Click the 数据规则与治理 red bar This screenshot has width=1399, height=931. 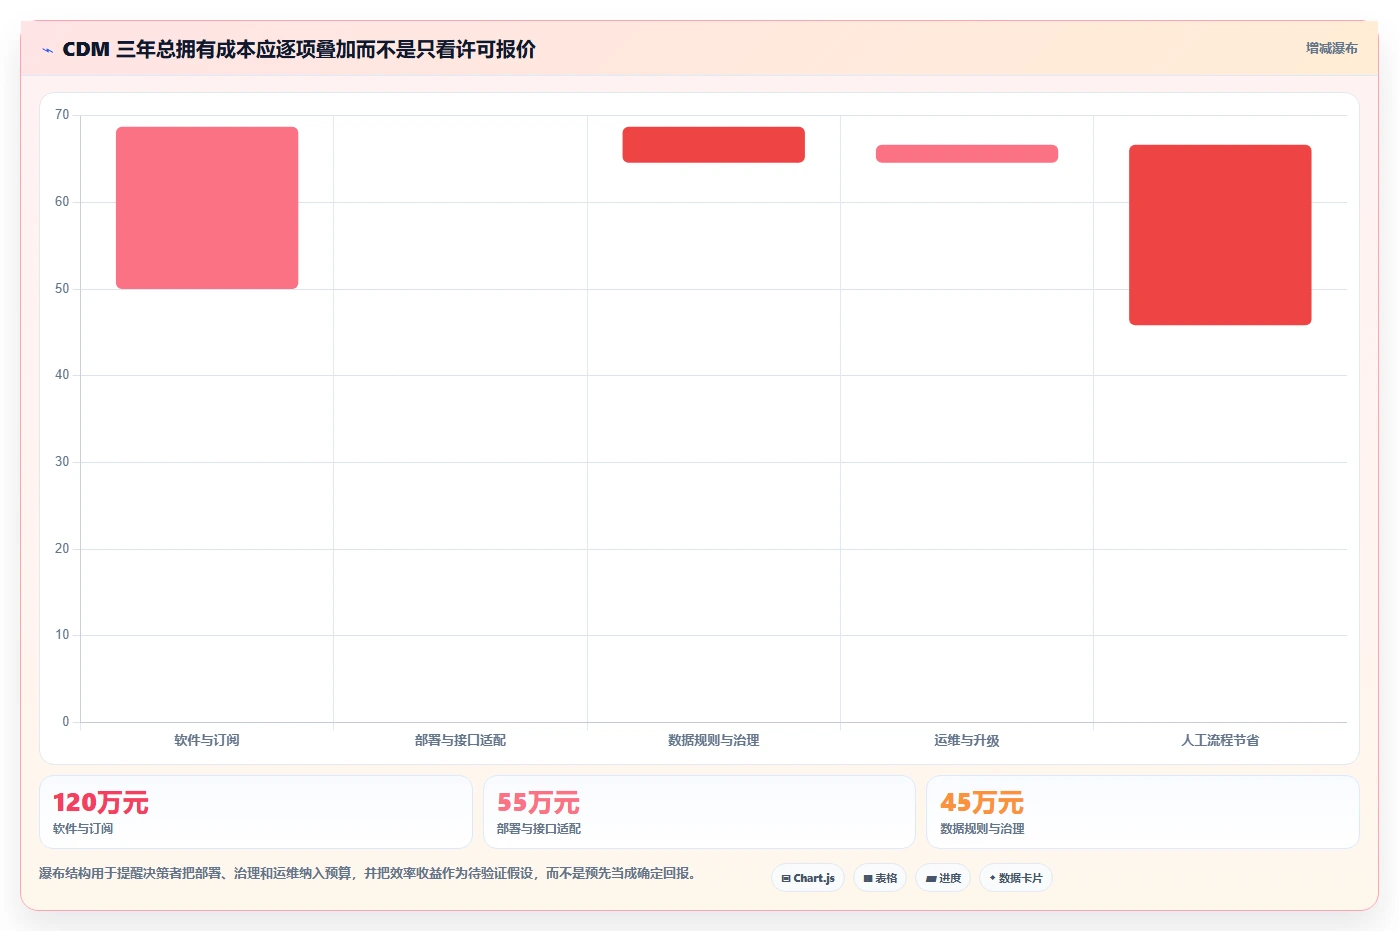coord(713,145)
